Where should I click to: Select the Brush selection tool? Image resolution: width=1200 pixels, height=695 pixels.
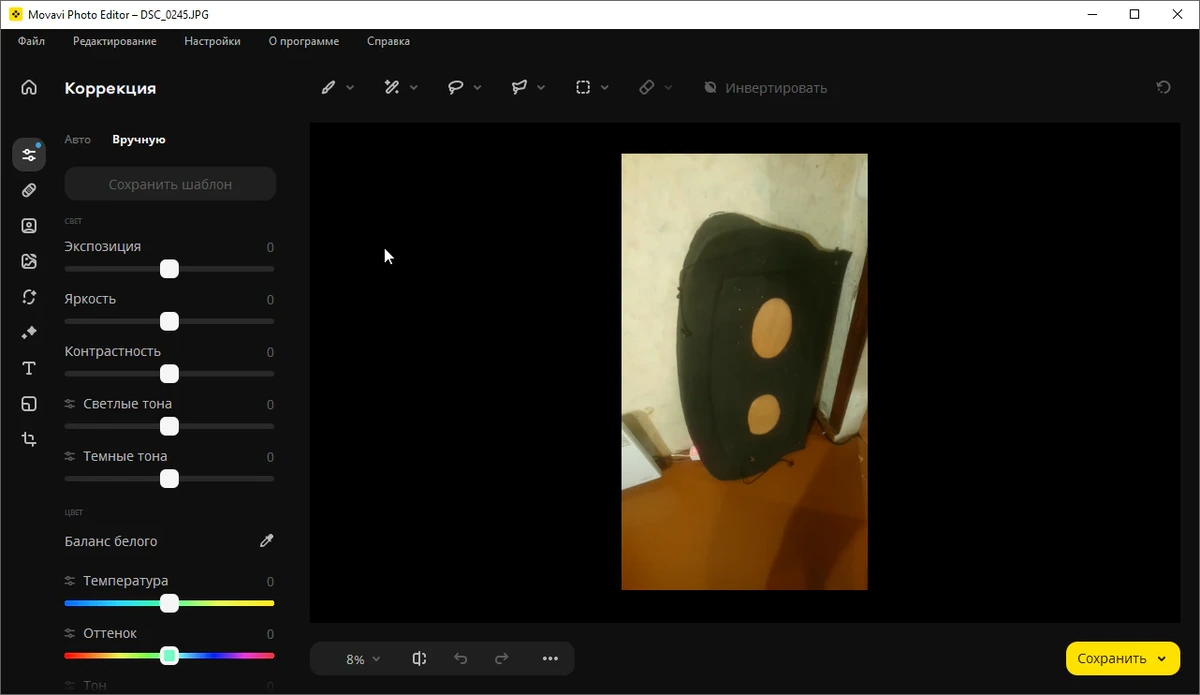click(328, 88)
